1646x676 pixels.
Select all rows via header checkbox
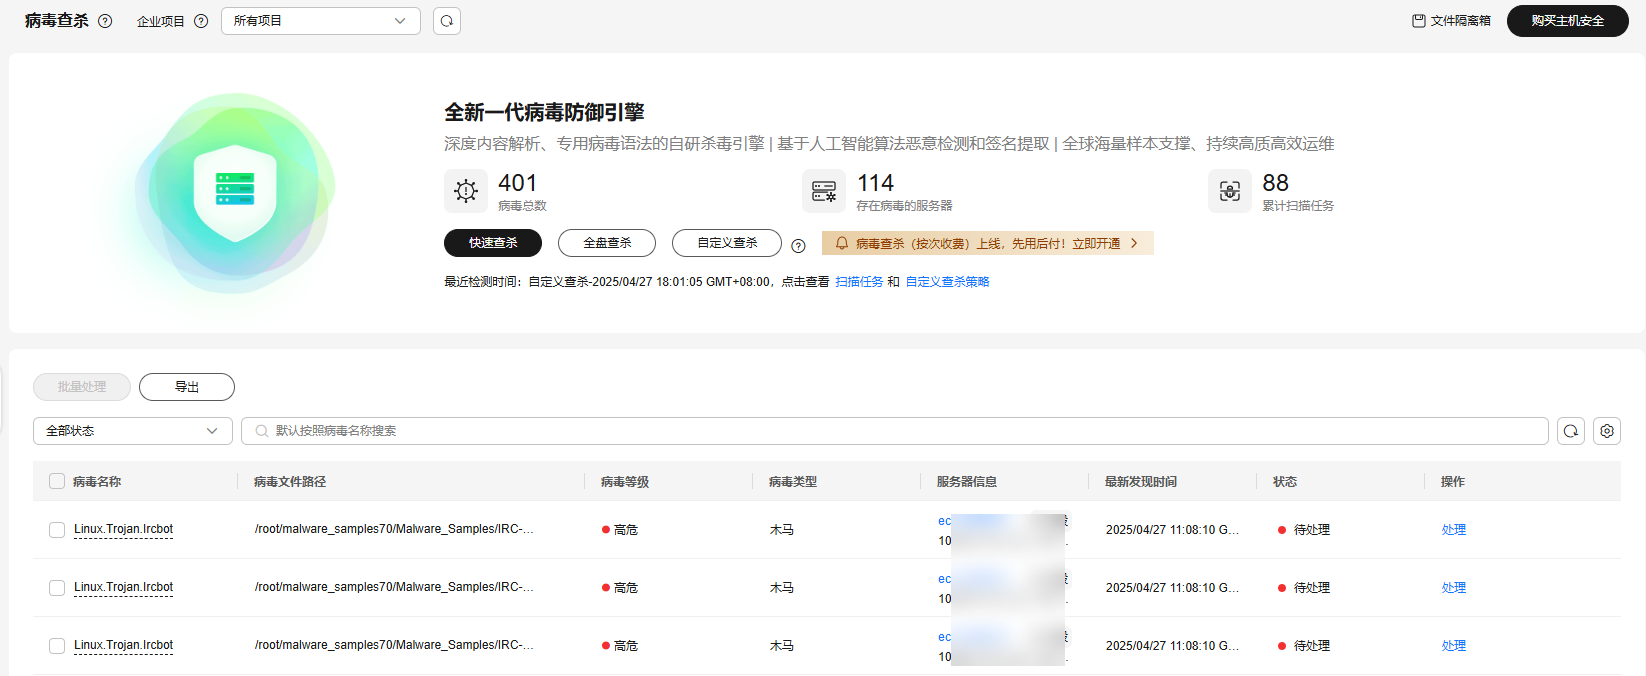57,481
